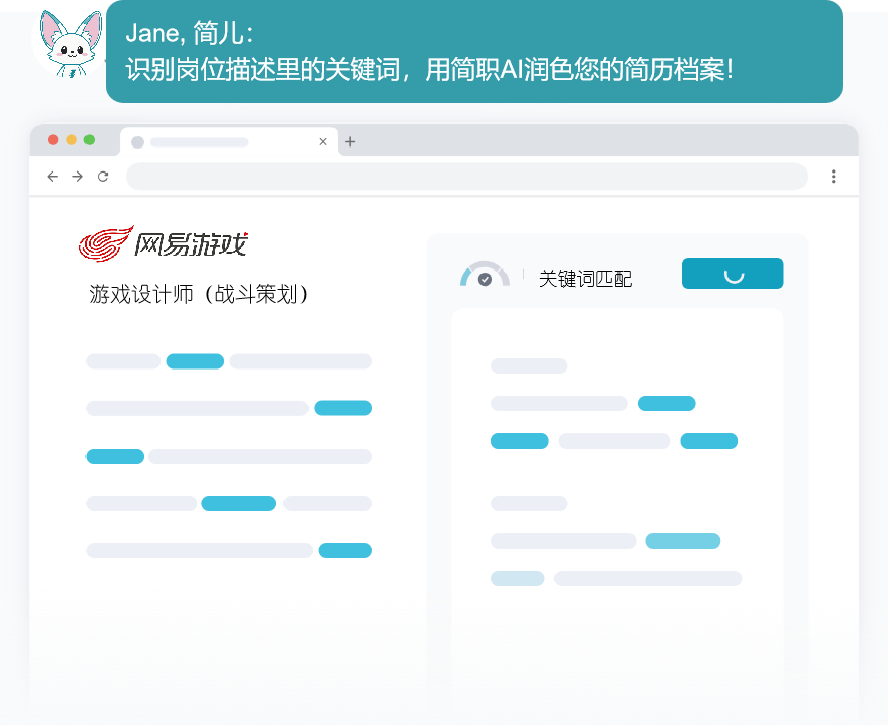
Task: Click the fox mascot avatar
Action: pyautogui.click(x=68, y=42)
